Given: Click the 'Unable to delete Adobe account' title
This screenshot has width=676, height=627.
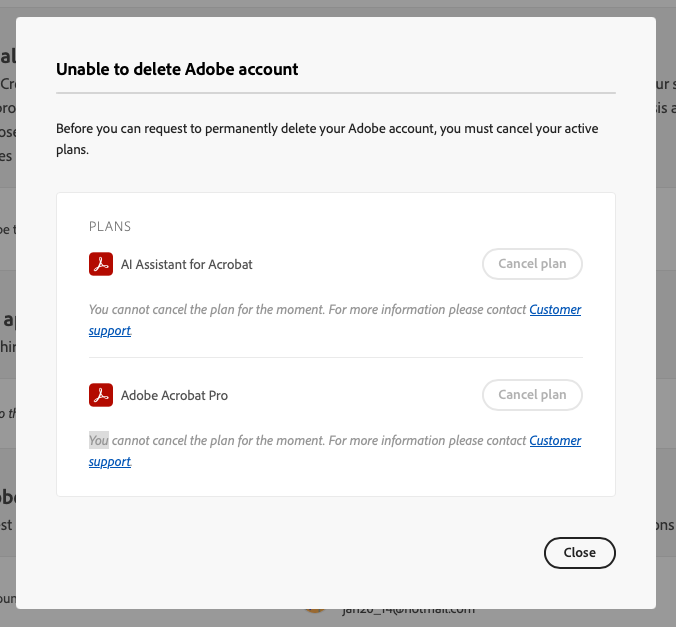Looking at the screenshot, I should 177,69.
